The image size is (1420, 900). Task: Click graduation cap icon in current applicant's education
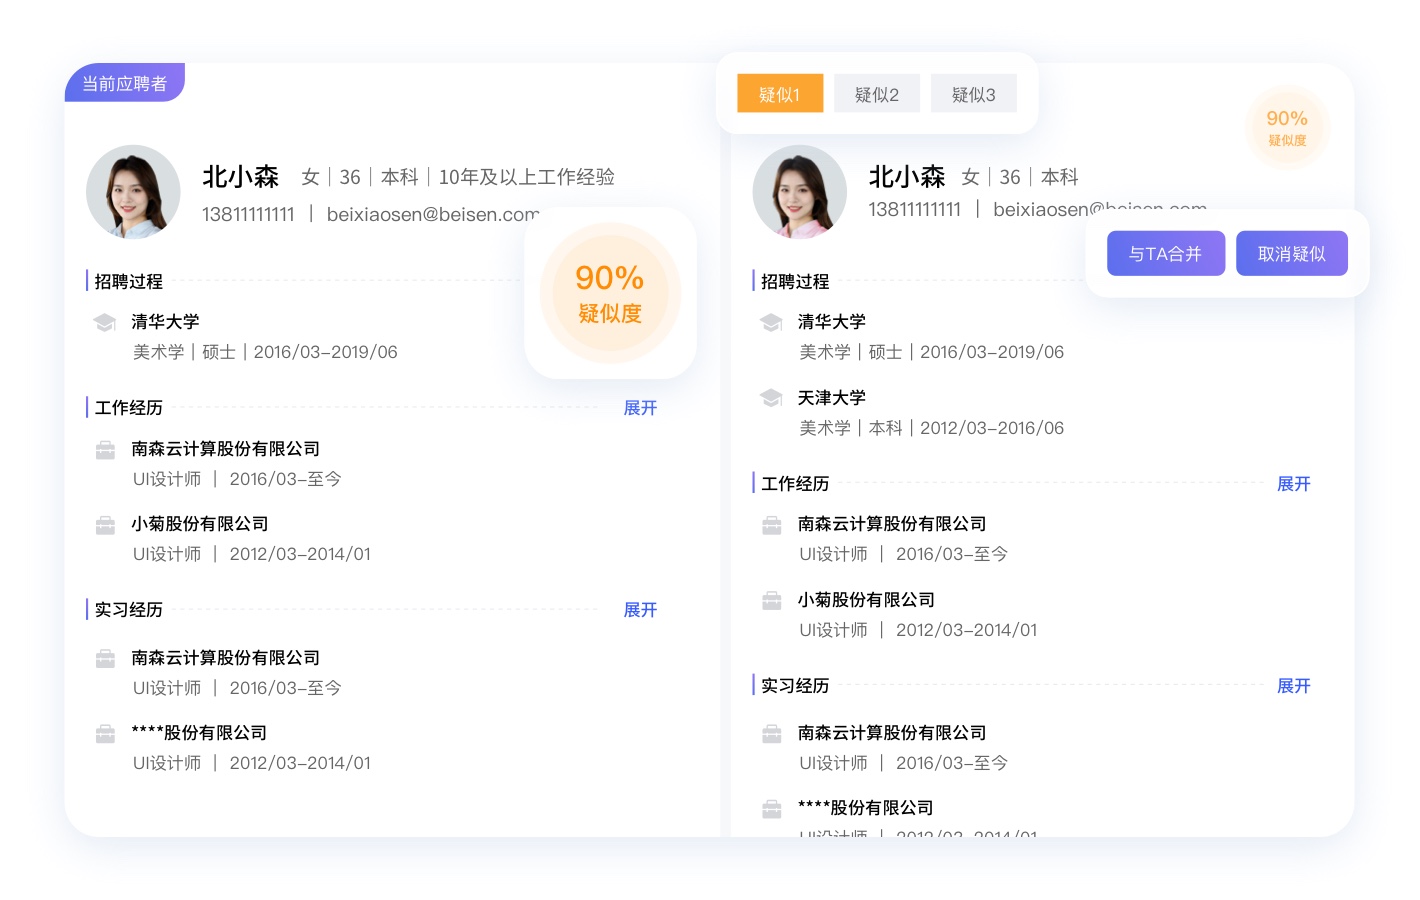(x=105, y=322)
